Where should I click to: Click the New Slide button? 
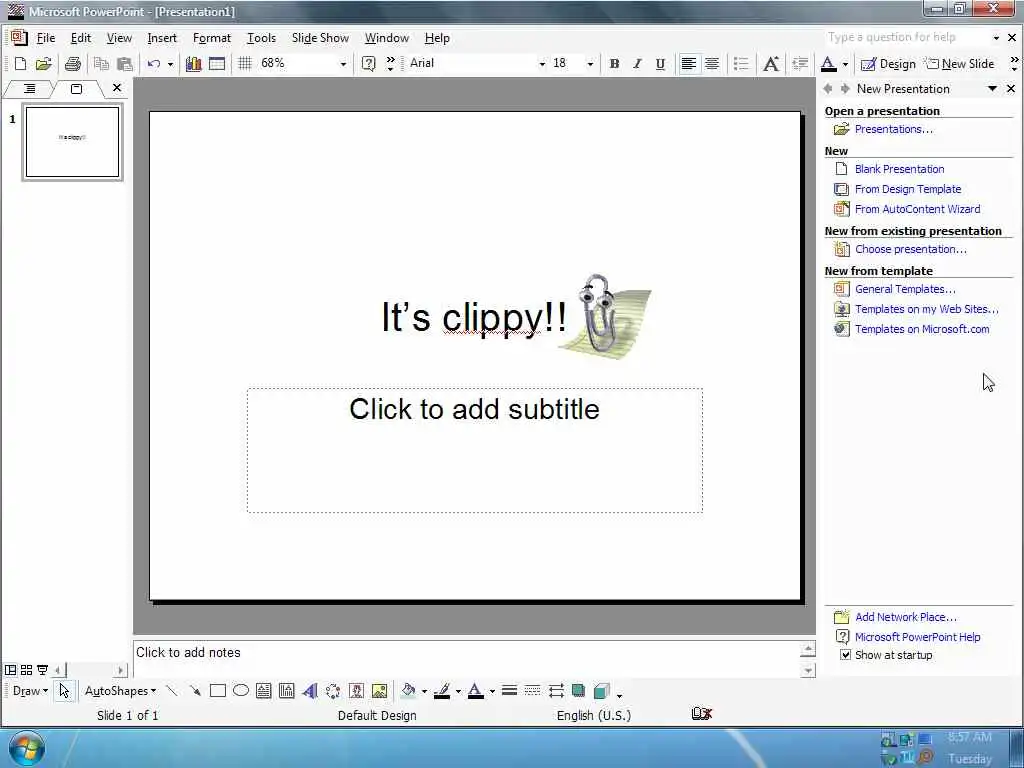tap(960, 63)
